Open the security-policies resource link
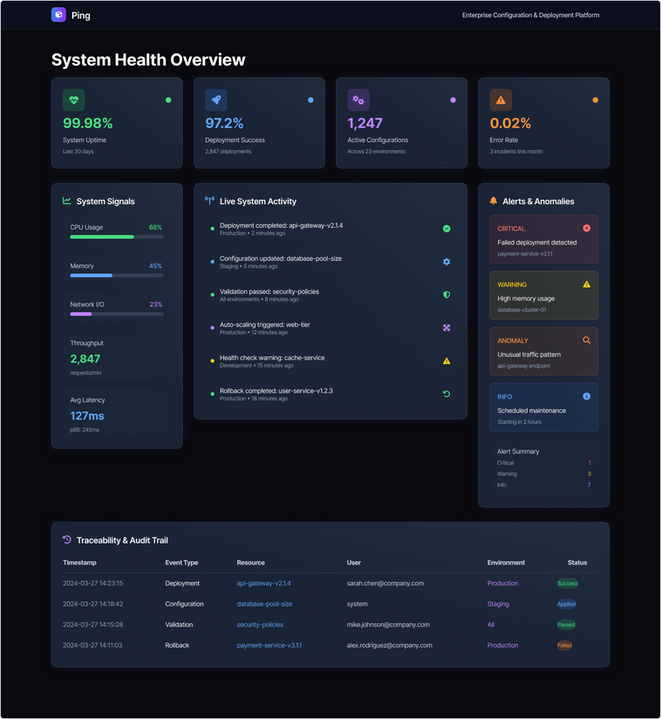 [260, 625]
